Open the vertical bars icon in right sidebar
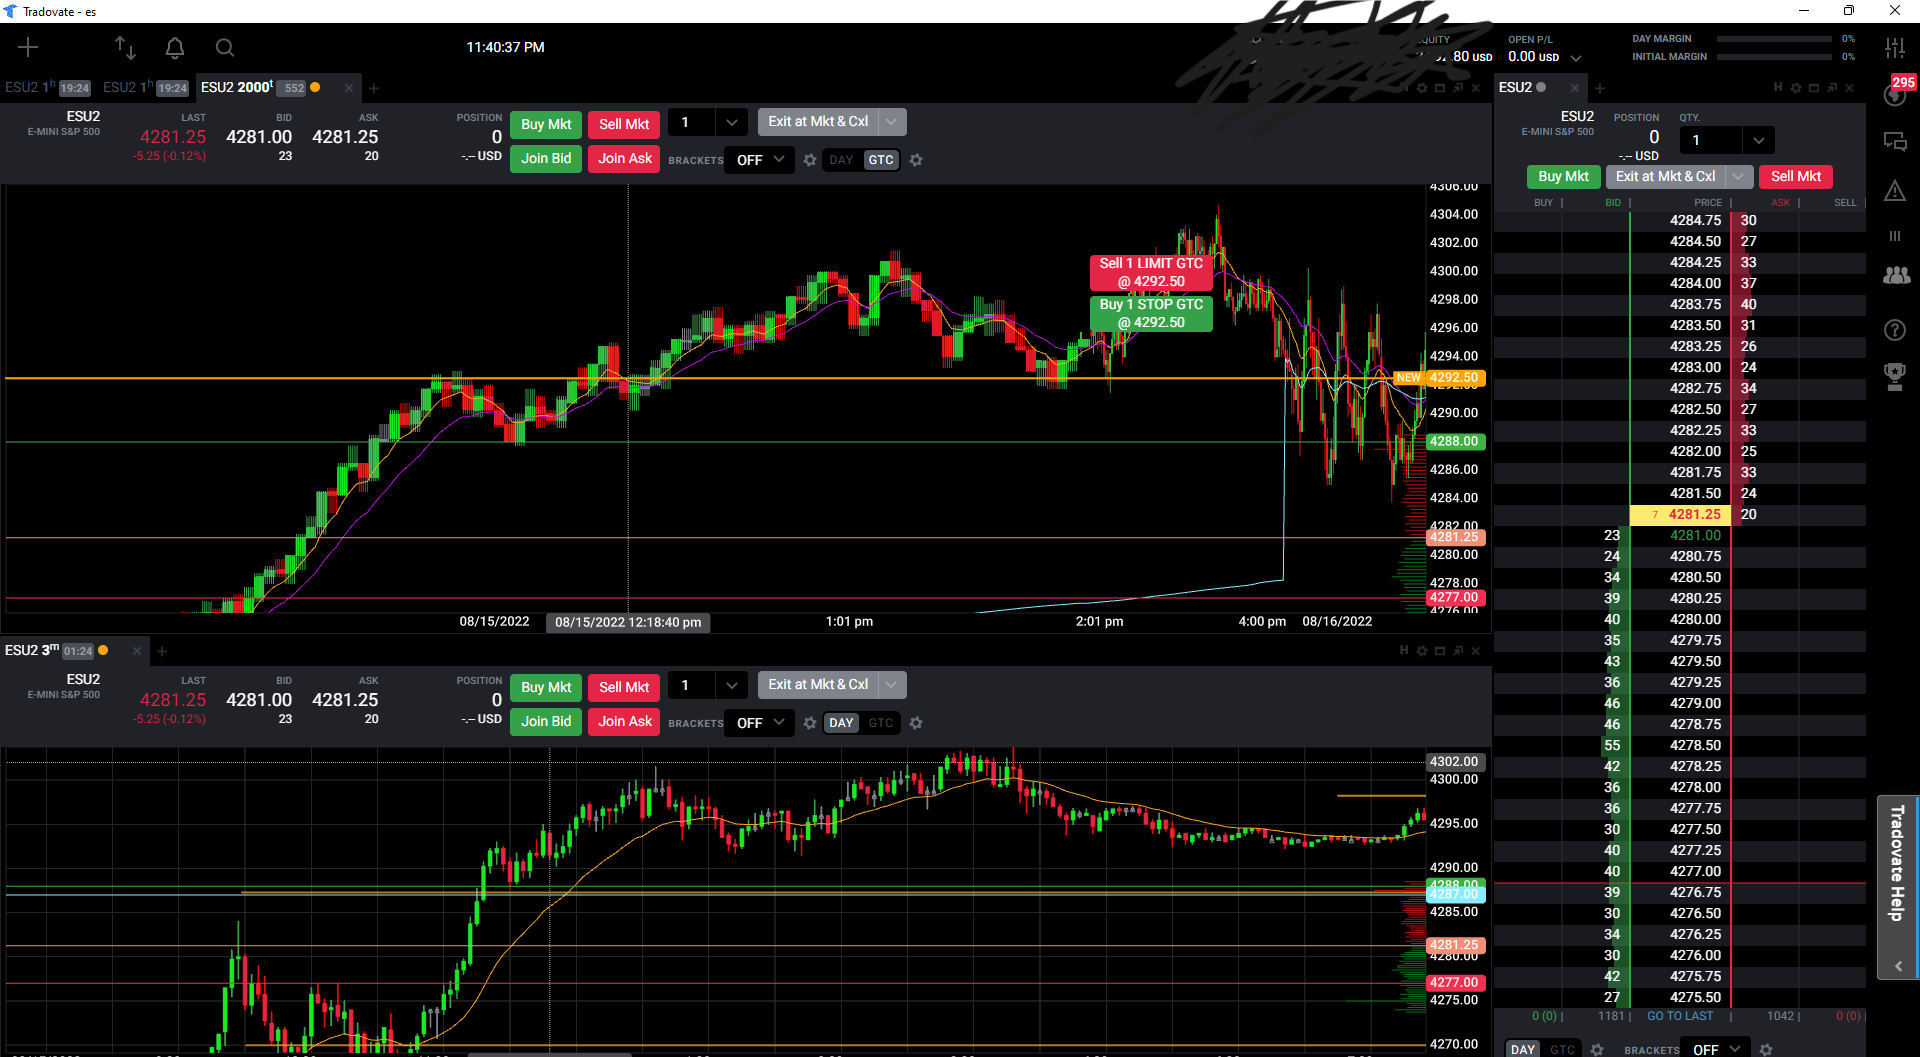Viewport: 1920px width, 1057px height. click(x=1895, y=236)
